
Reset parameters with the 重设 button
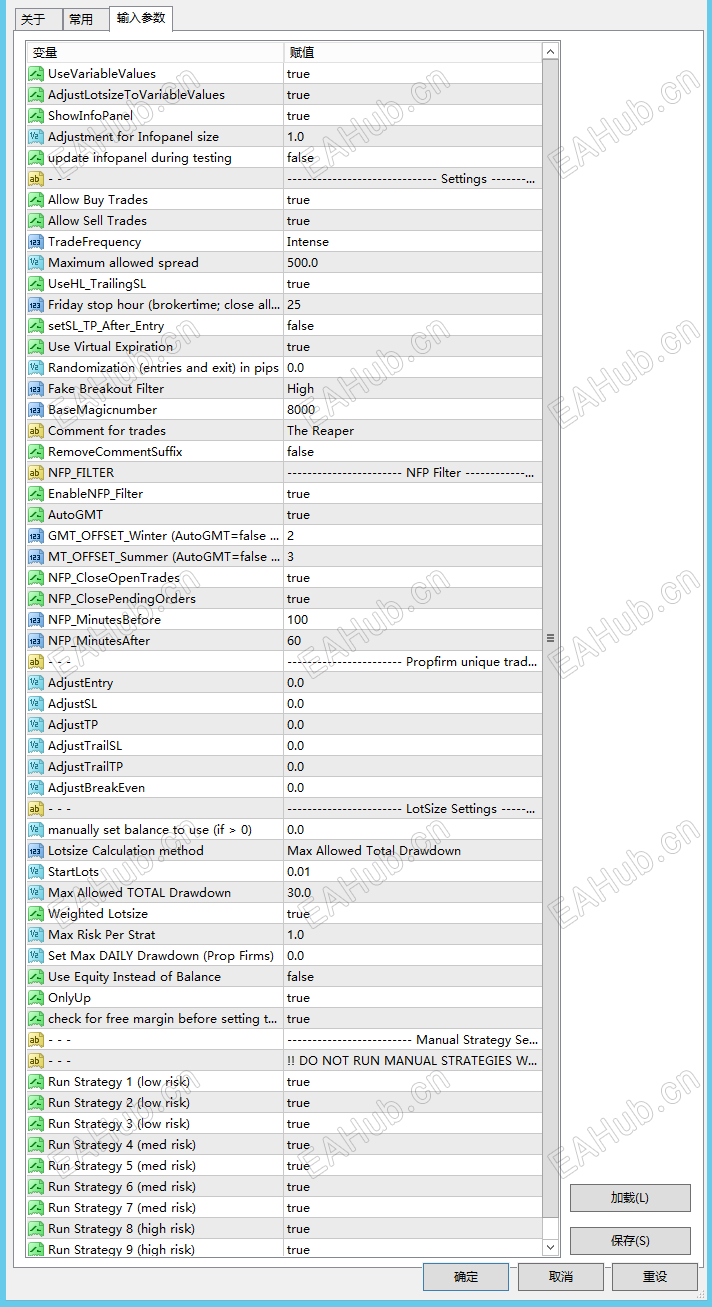click(655, 1277)
